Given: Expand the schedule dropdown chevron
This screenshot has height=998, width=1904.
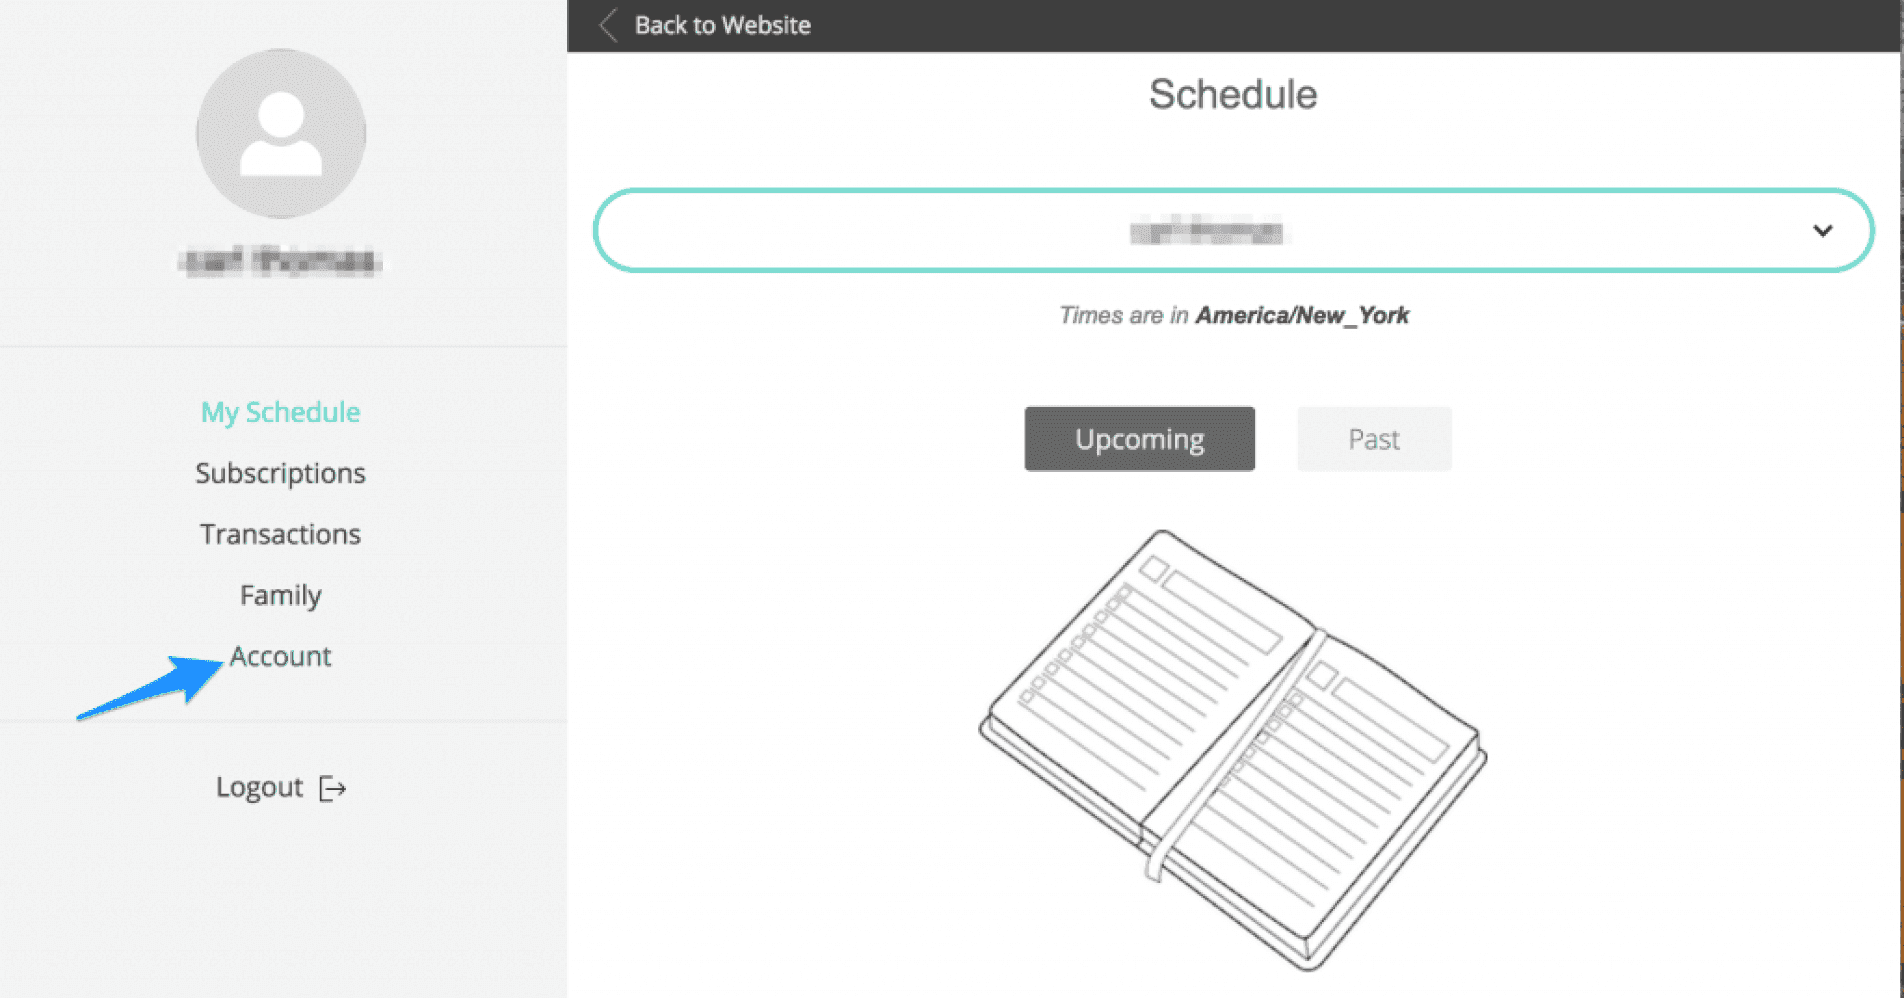Looking at the screenshot, I should pyautogui.click(x=1822, y=231).
